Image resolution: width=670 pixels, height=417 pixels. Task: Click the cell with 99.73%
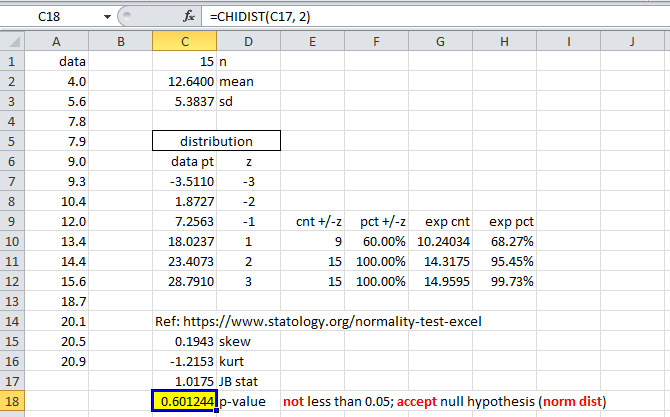point(505,281)
